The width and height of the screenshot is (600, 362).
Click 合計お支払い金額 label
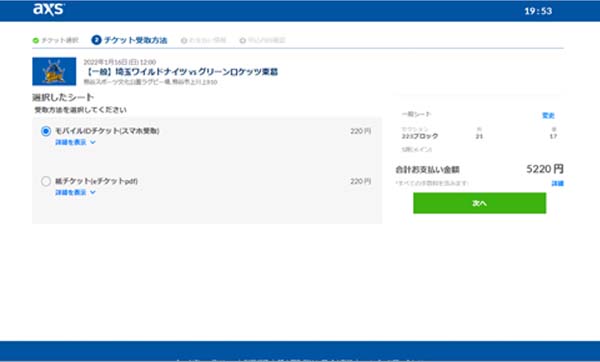[427, 170]
